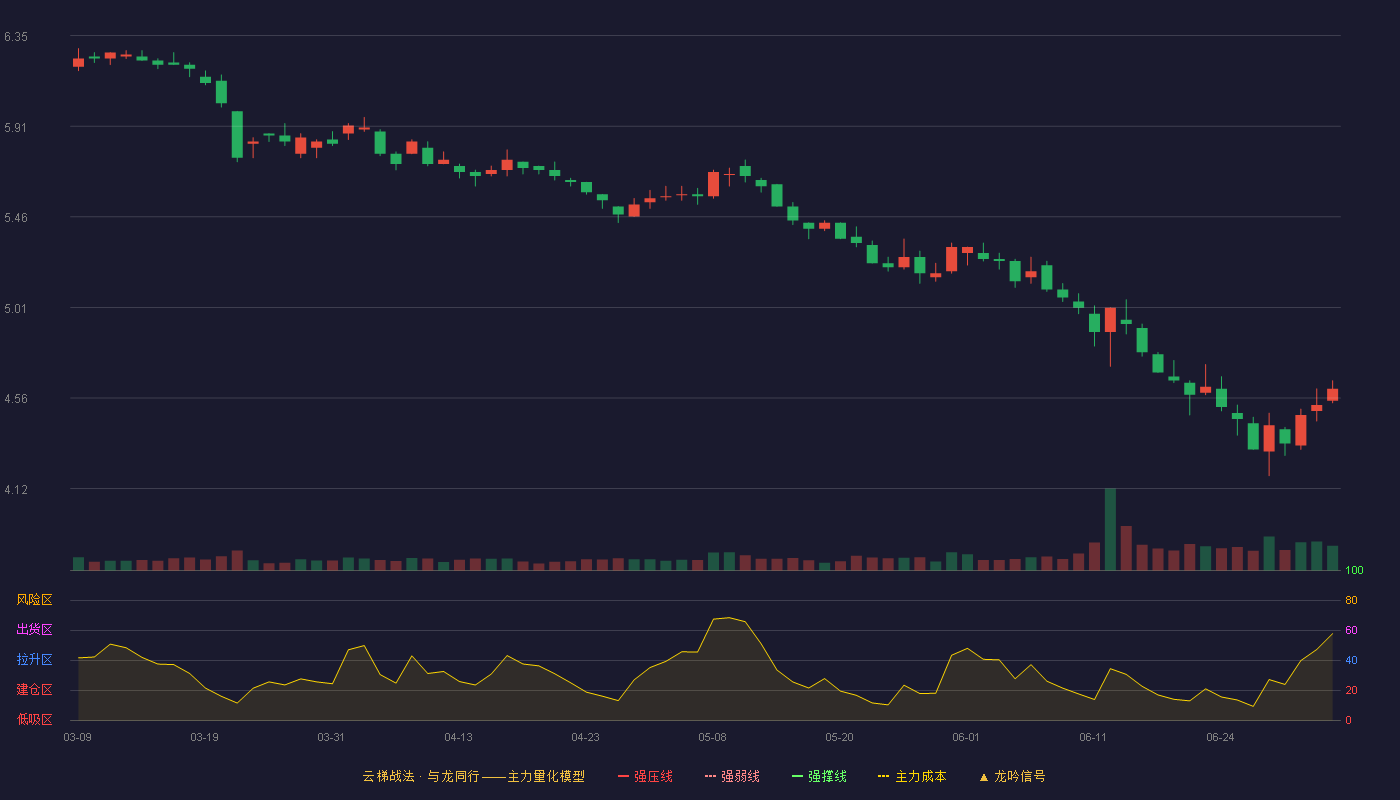
Task: Click the 5.01 price axis label
Action: (16, 309)
